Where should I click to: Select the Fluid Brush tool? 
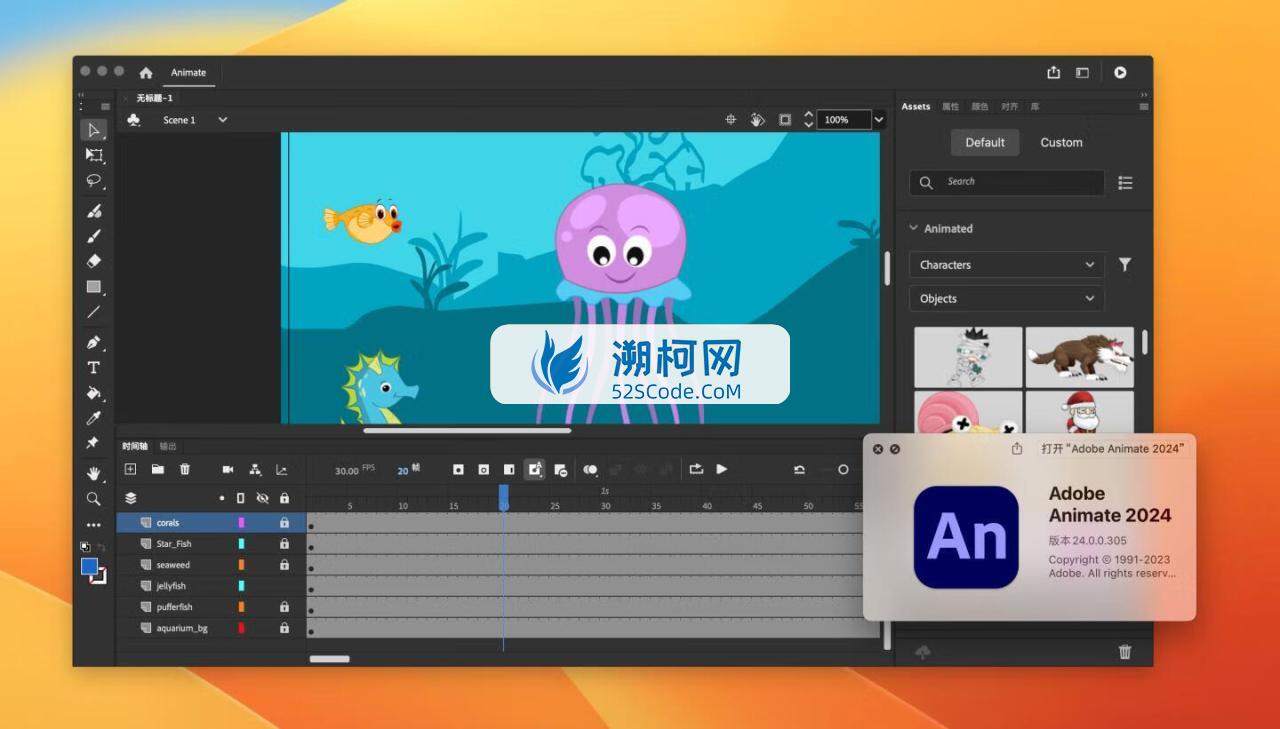(x=94, y=211)
